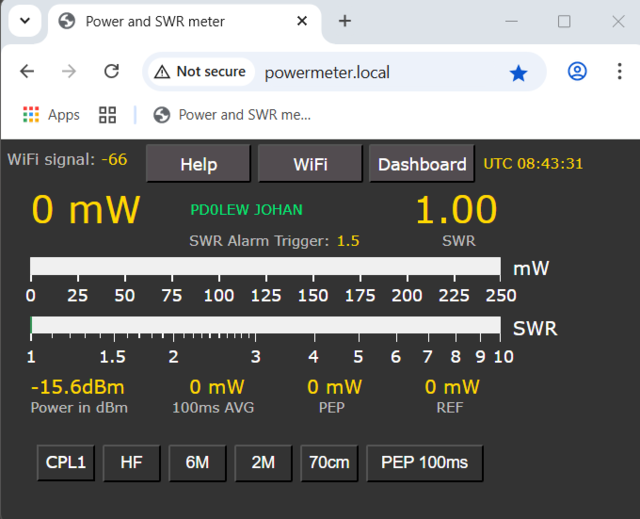Choose the 70cm band button
The image size is (640, 519).
click(x=329, y=463)
